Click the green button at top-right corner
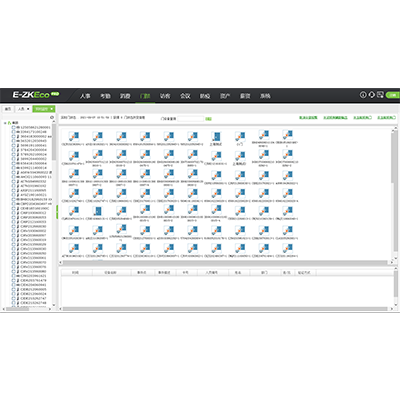400x400 pixels. coord(393,95)
